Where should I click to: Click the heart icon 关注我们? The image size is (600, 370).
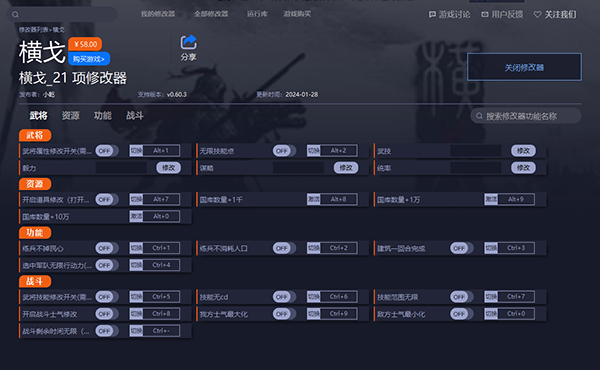pos(538,15)
